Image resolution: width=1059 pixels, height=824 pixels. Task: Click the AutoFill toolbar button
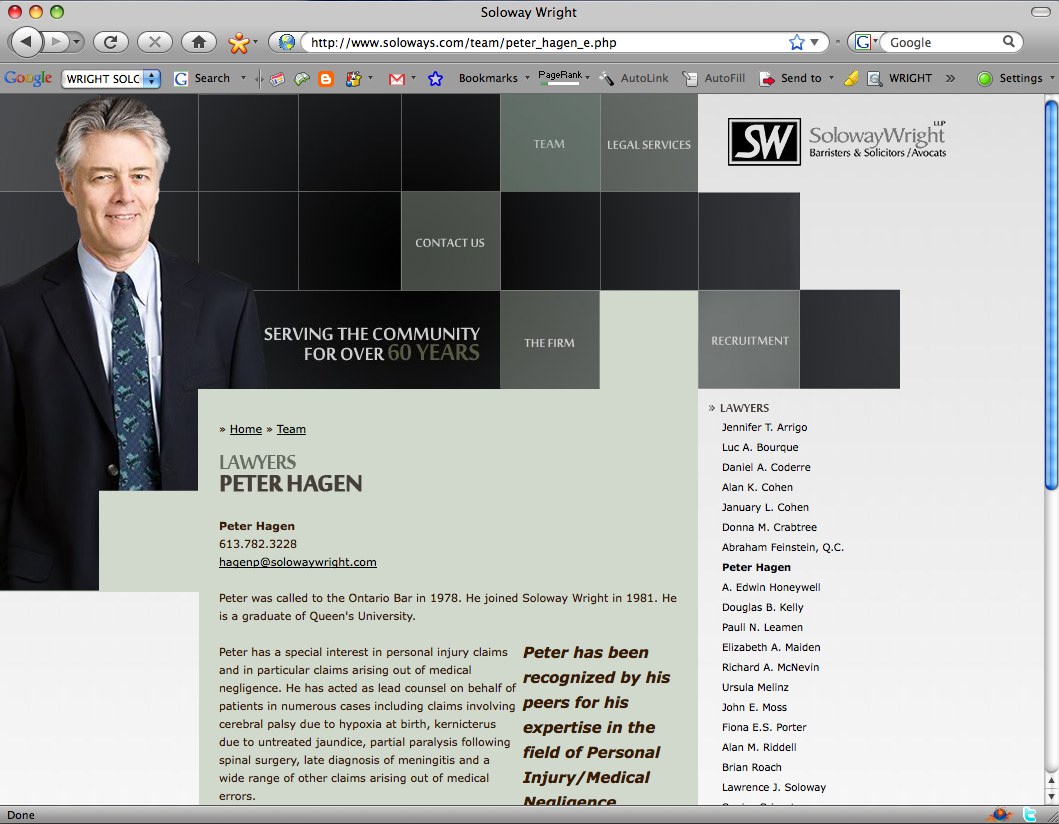714,78
